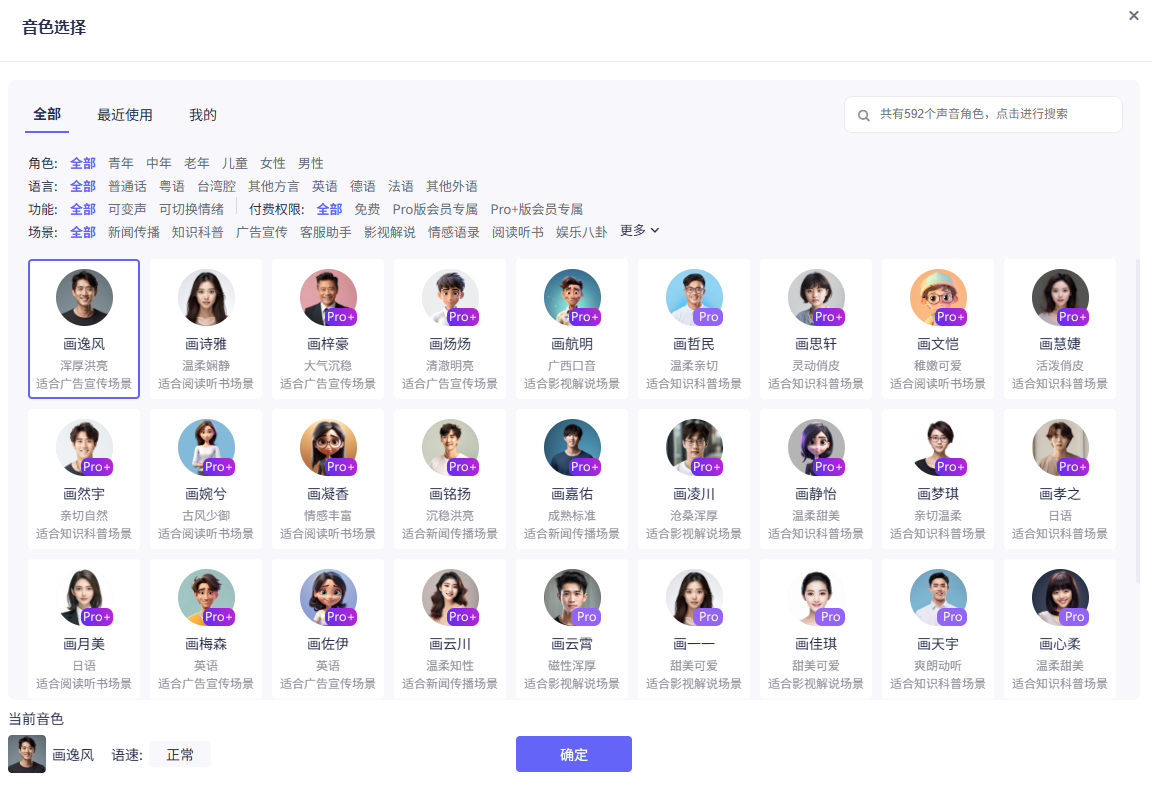1152x787 pixels.
Task: Open the 我的 tab
Action: [203, 115]
